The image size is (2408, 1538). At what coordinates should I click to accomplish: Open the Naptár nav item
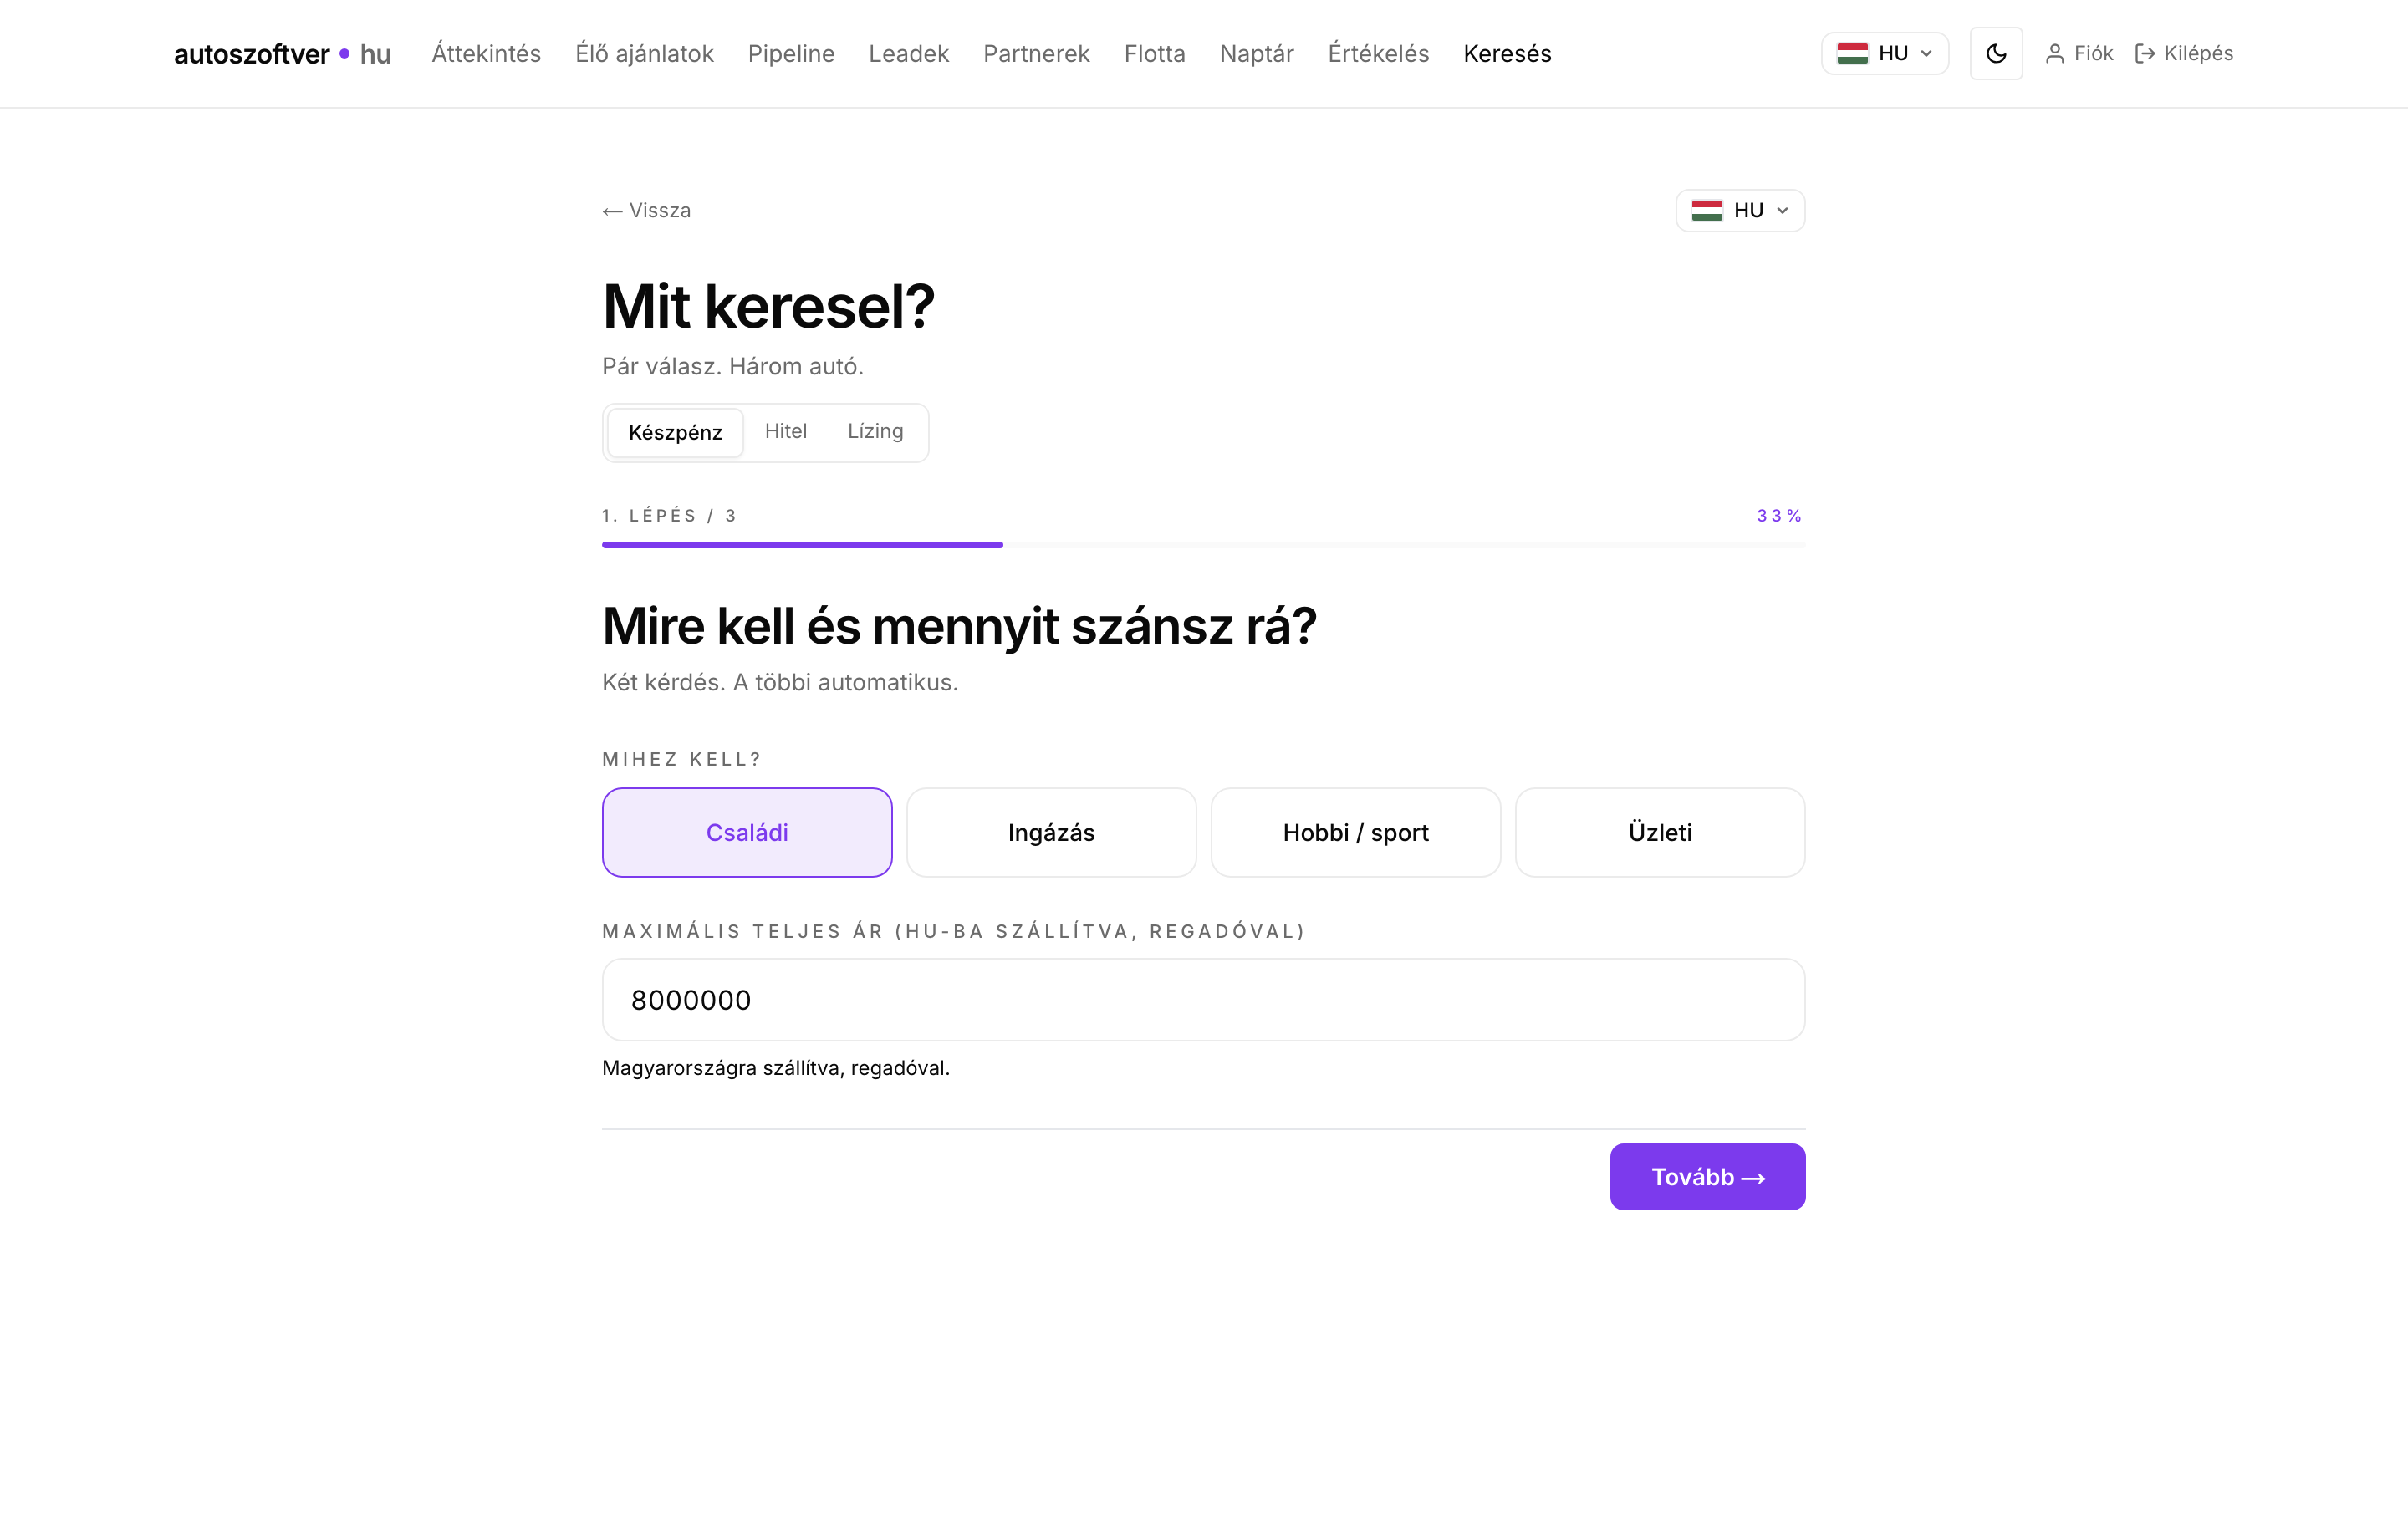click(1256, 54)
